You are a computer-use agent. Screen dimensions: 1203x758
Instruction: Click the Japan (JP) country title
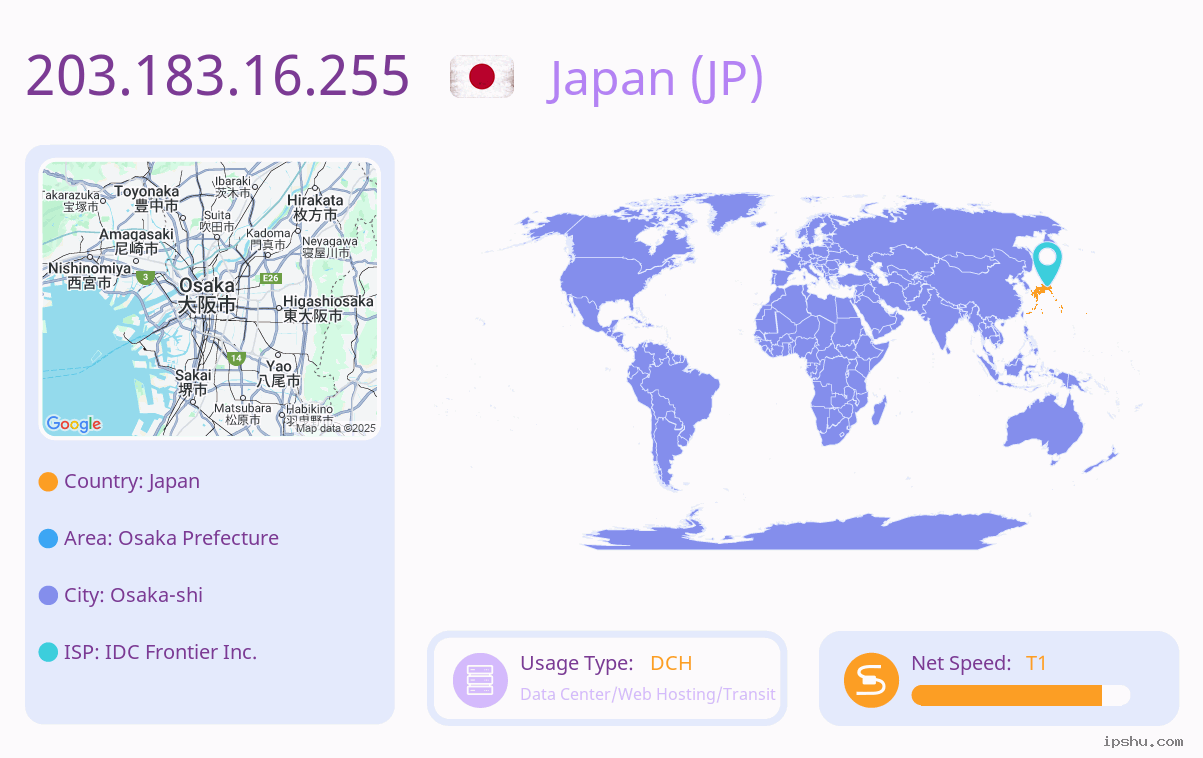point(656,77)
